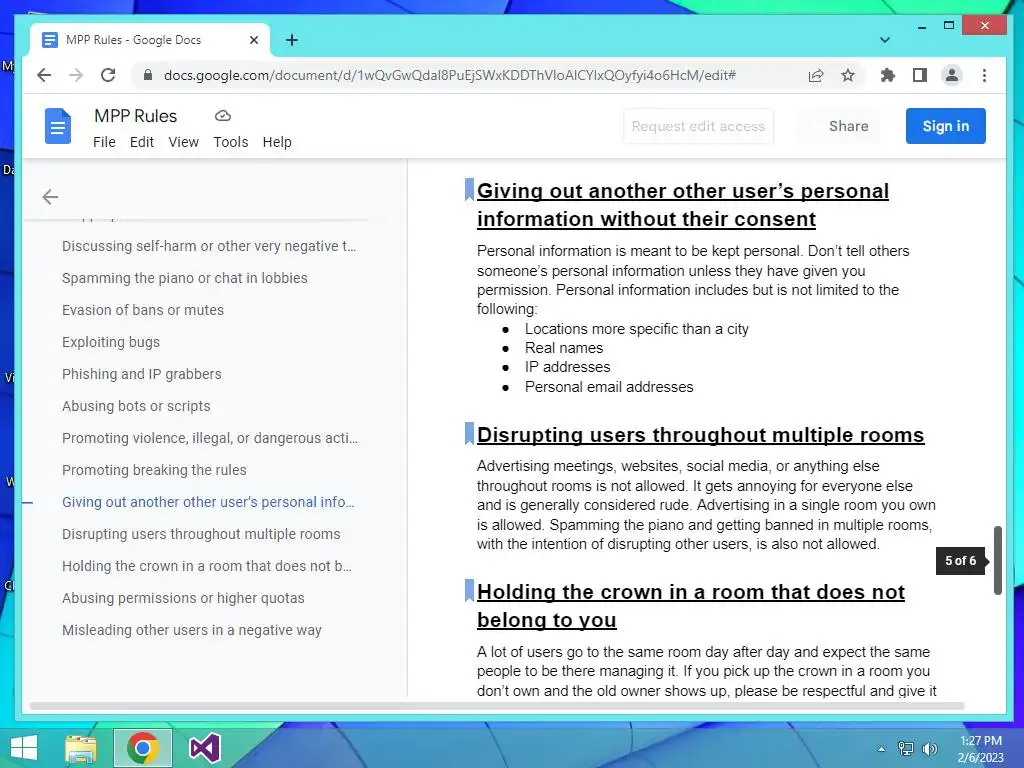Viewport: 1024px width, 768px height.
Task: Click the bookmark marker beside Holding the crown heading
Action: pyautogui.click(x=469, y=590)
